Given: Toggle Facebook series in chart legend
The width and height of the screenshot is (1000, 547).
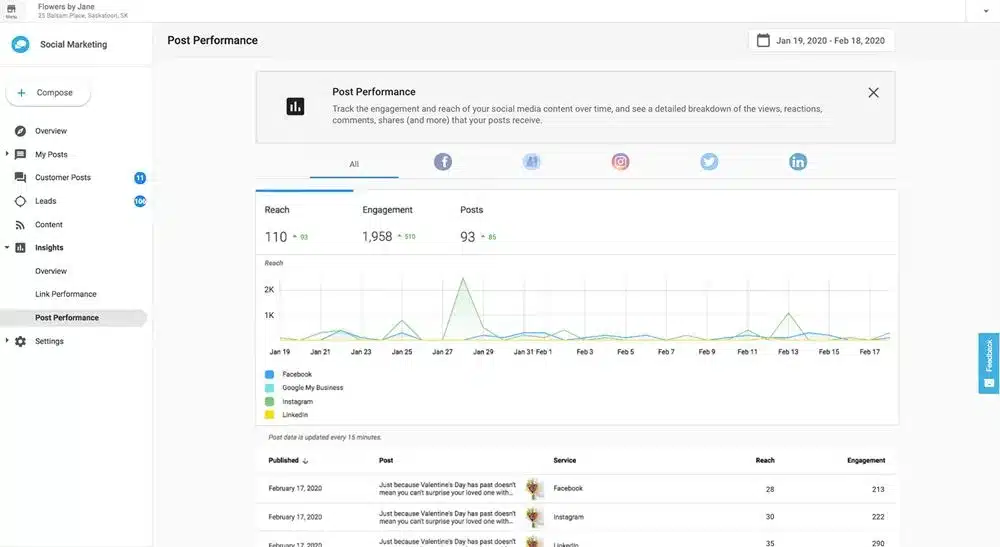Looking at the screenshot, I should tap(270, 374).
